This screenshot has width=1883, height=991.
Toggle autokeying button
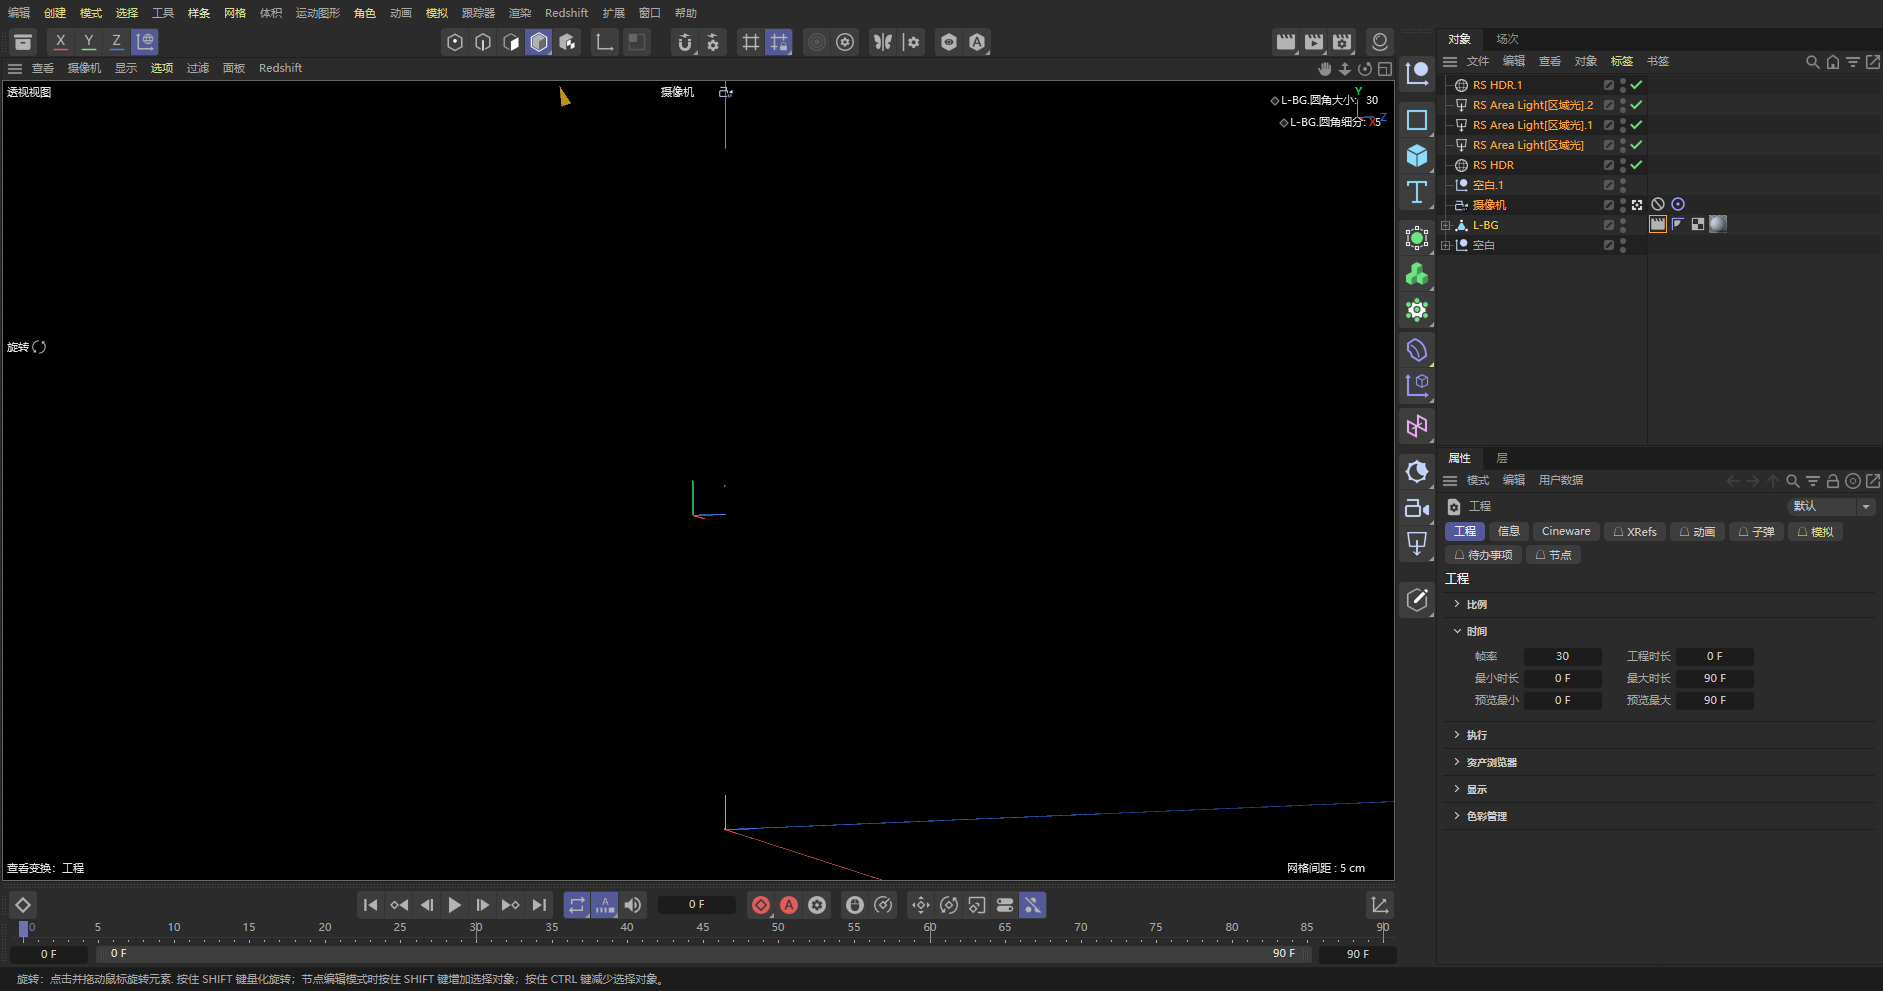tap(789, 905)
